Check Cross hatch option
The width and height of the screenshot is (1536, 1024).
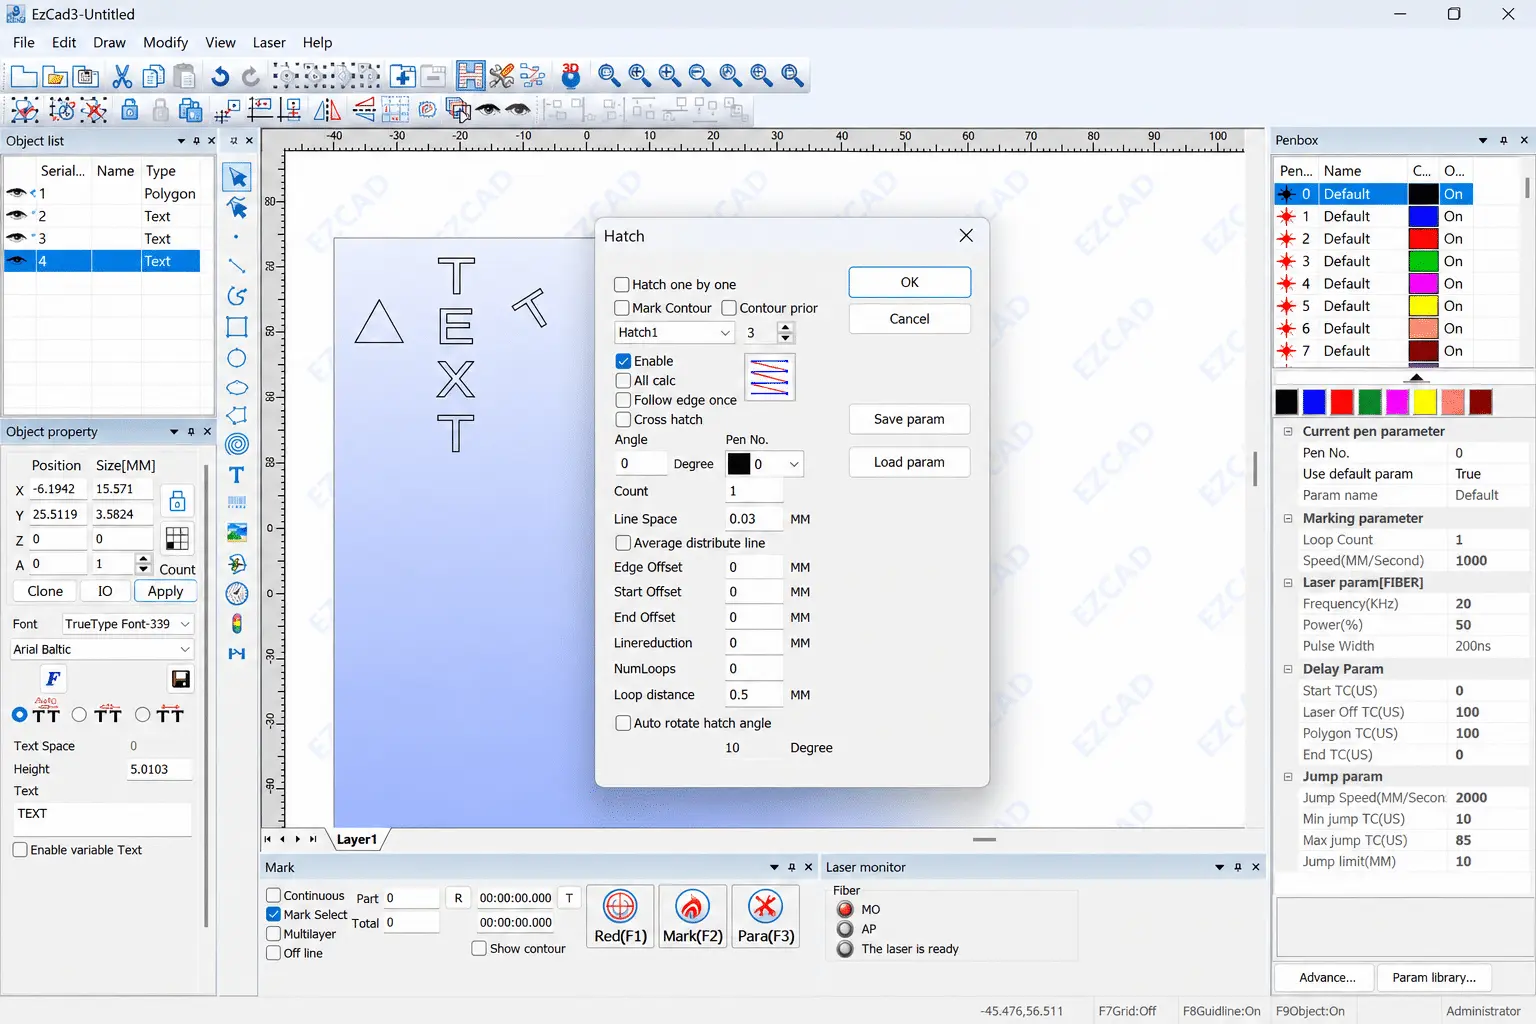pyautogui.click(x=623, y=420)
